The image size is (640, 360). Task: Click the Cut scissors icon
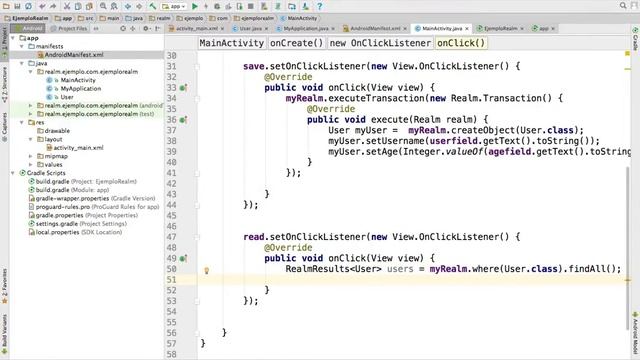67,6
